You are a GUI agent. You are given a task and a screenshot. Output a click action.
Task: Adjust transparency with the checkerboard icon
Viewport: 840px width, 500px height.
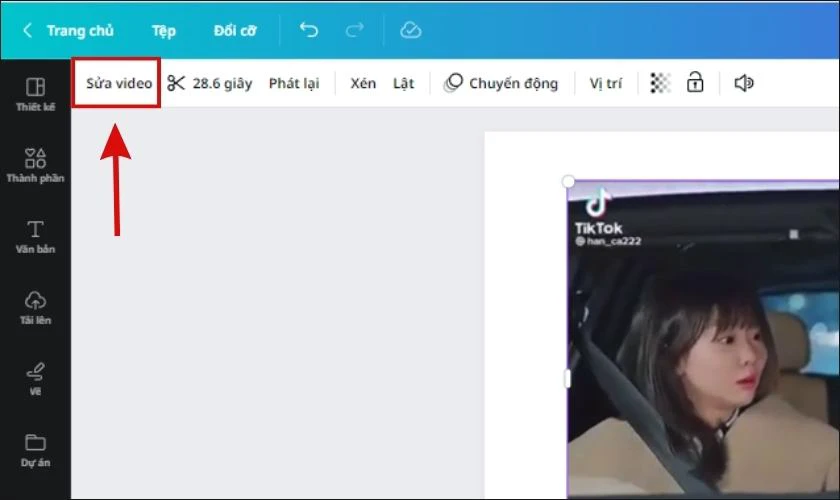(x=660, y=83)
